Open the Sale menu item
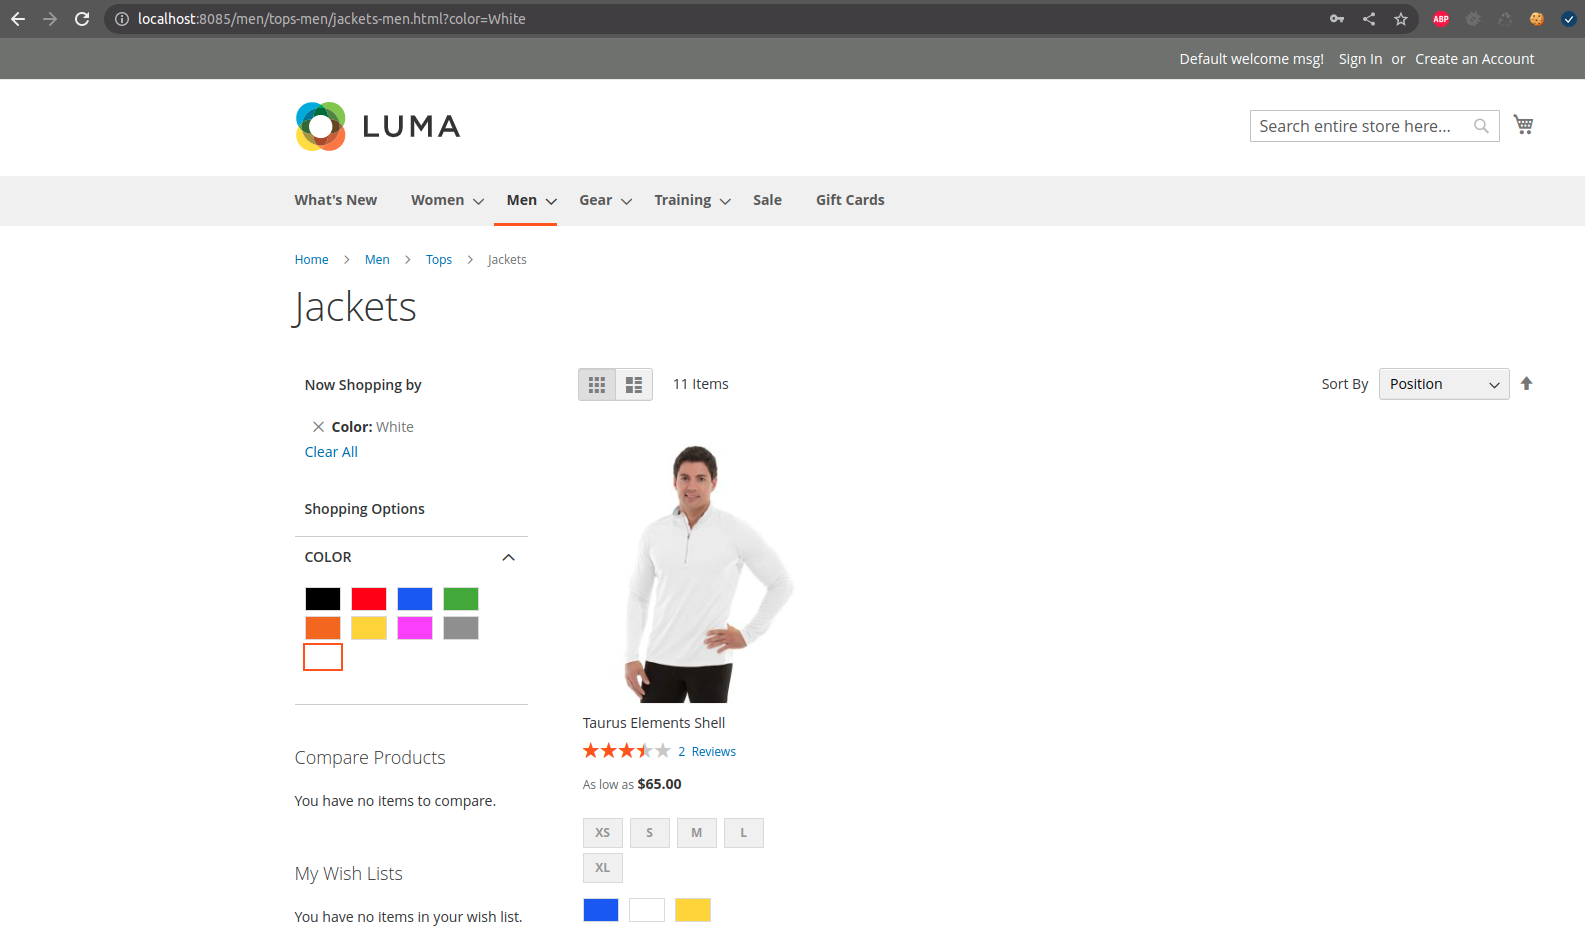 click(x=767, y=200)
